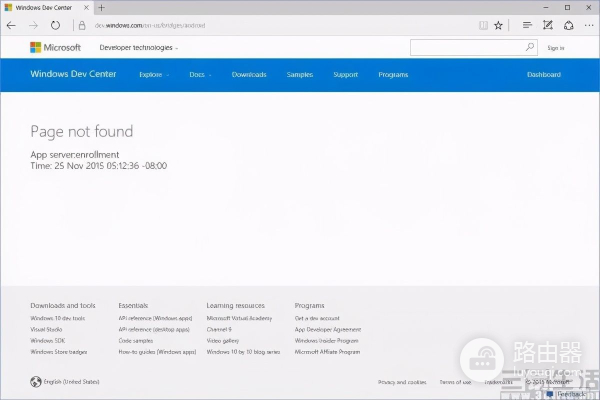
Task: Open Channel 9 link
Action: point(219,329)
